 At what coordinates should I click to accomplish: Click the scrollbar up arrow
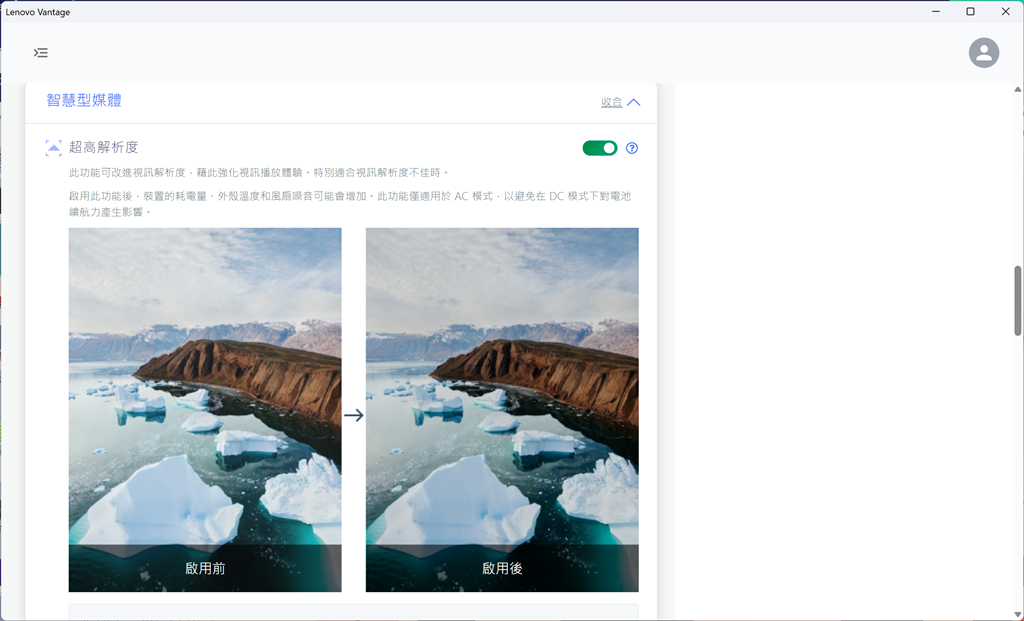click(1017, 89)
